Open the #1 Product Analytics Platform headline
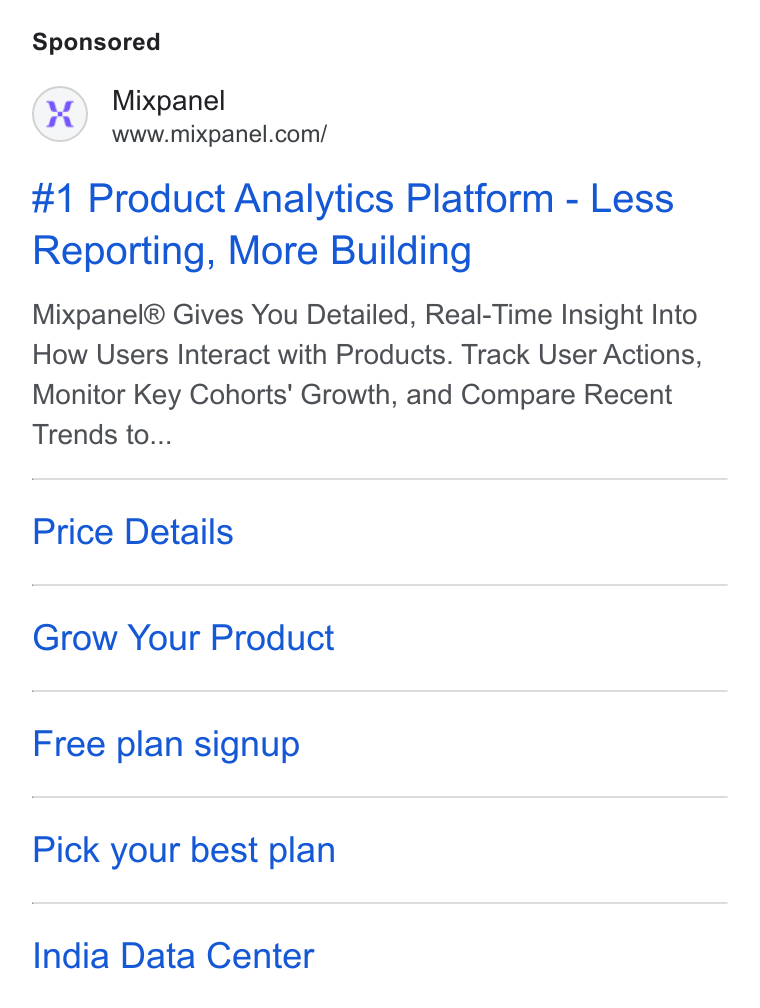760x1008 pixels. pyautogui.click(x=353, y=224)
